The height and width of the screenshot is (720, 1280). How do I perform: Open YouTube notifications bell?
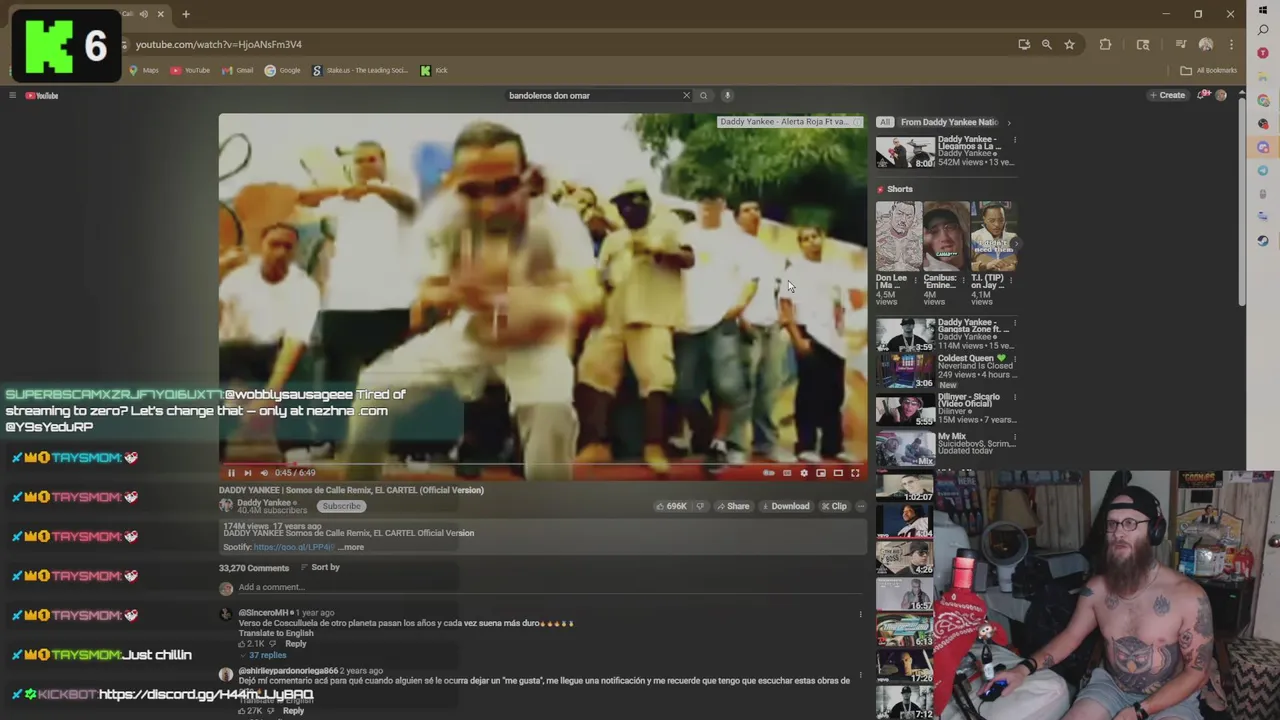1203,95
